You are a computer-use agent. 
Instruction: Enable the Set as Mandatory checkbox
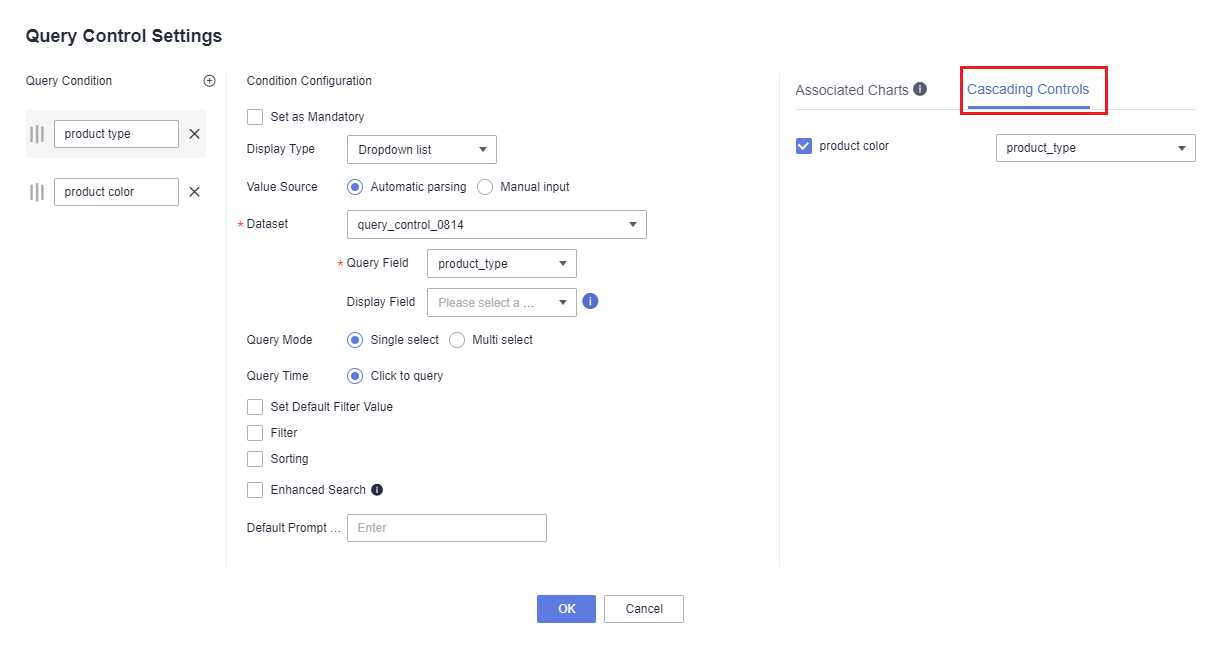tap(255, 117)
